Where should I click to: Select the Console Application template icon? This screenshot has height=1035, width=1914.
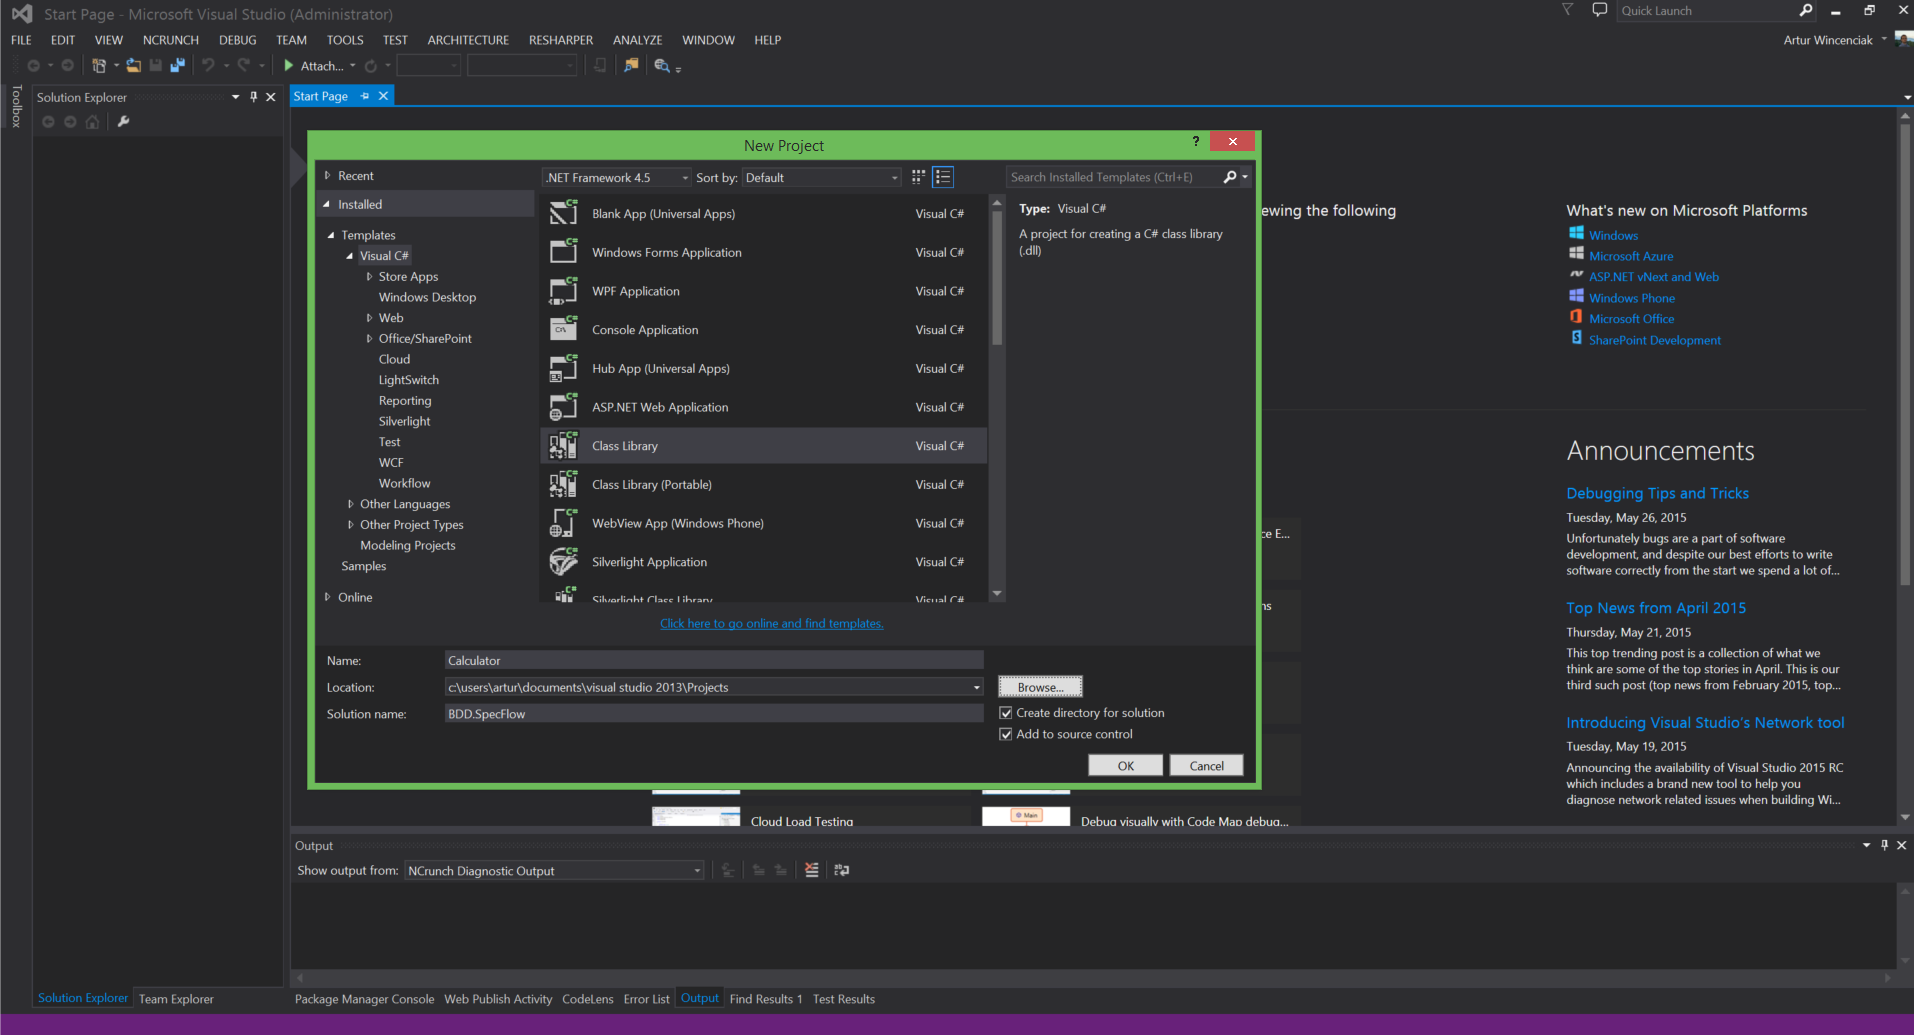pos(564,330)
